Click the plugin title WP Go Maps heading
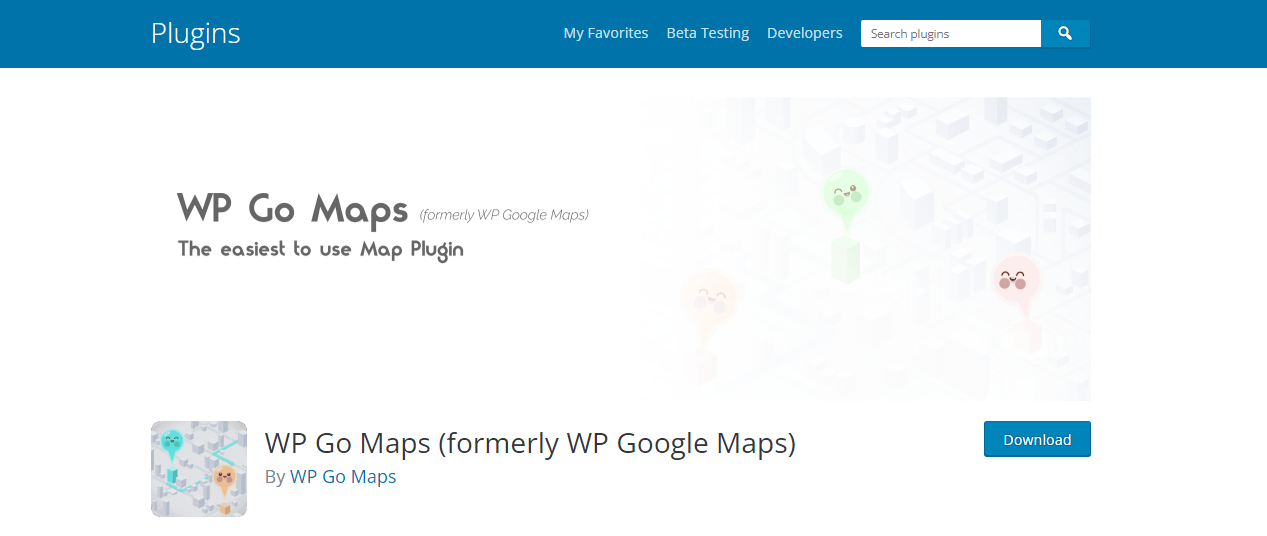 530,443
